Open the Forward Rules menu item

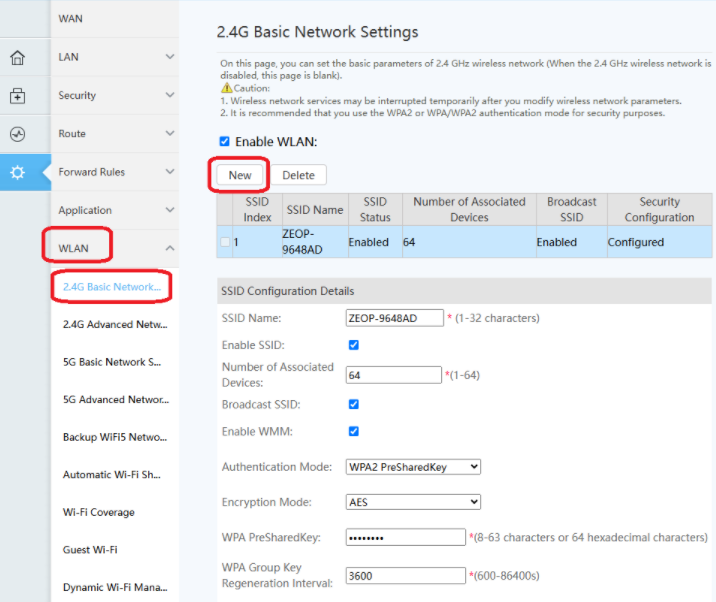pyautogui.click(x=115, y=172)
